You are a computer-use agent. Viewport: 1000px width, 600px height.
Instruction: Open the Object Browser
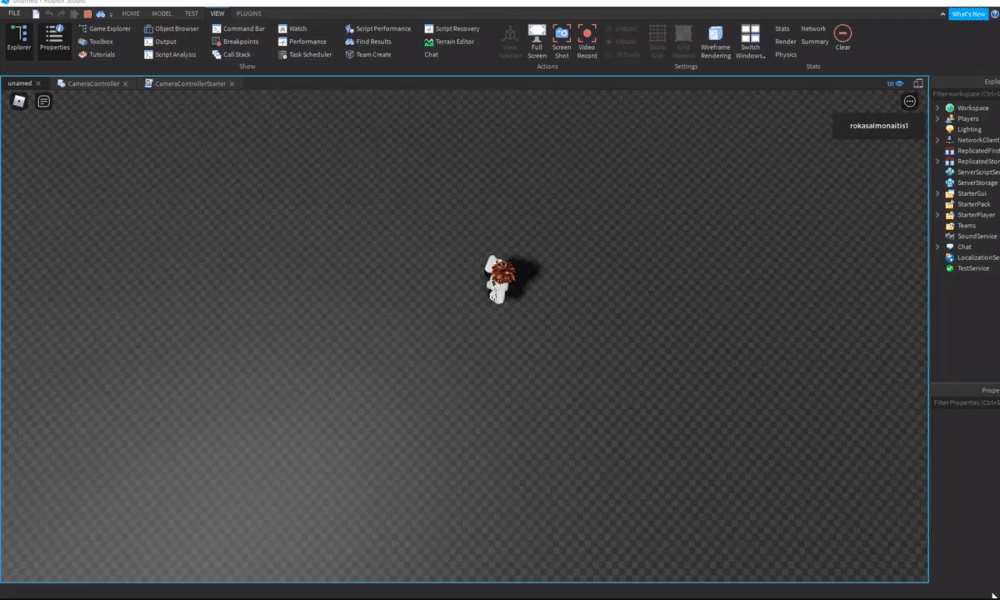(x=172, y=29)
